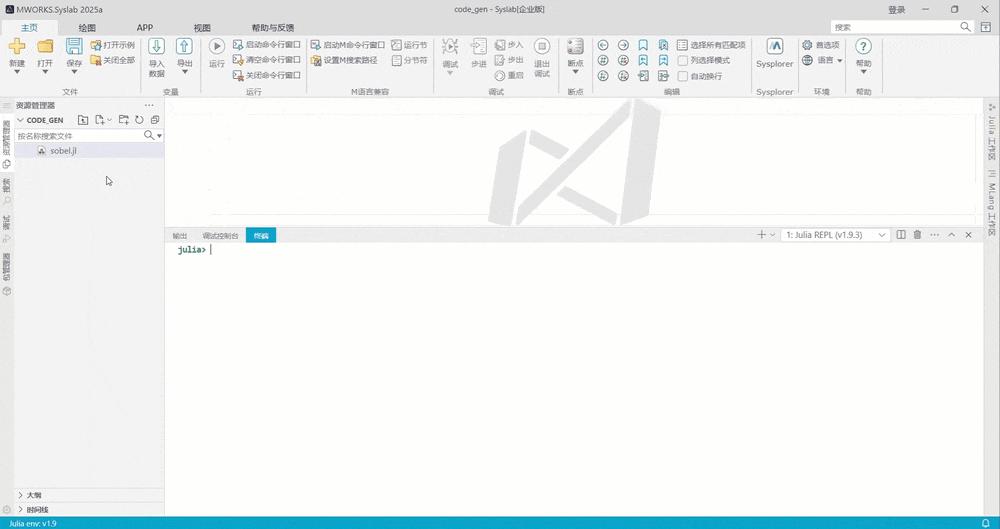The height and width of the screenshot is (529, 1000).
Task: Click the kill terminal trash icon
Action: (x=917, y=235)
